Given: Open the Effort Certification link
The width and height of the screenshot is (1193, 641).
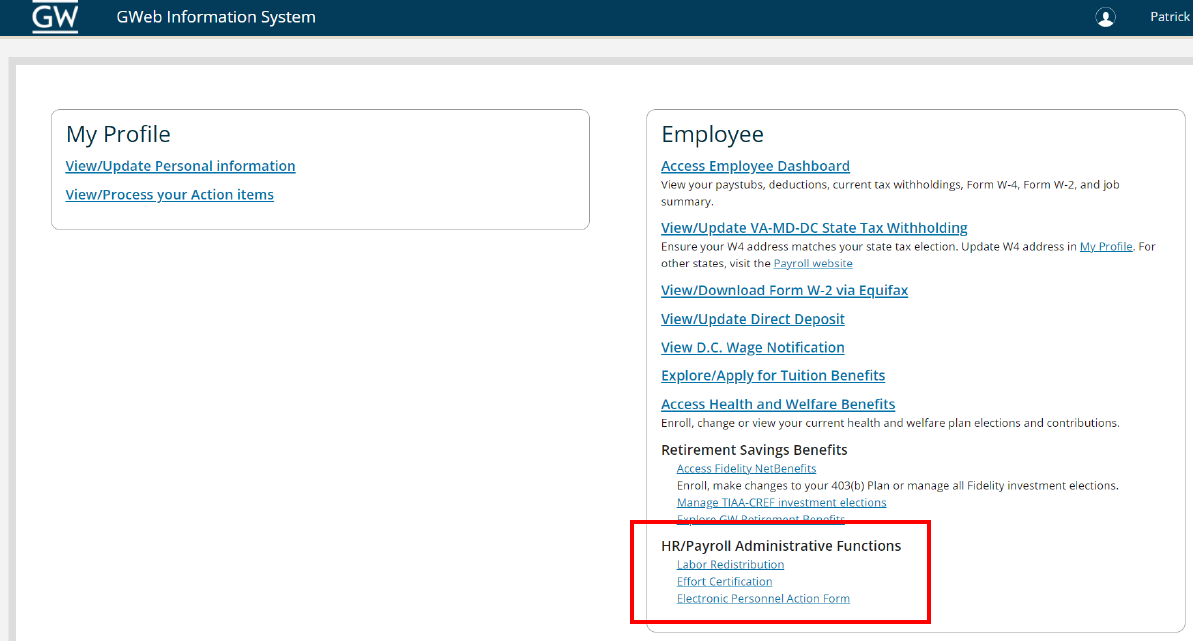Looking at the screenshot, I should point(724,582).
